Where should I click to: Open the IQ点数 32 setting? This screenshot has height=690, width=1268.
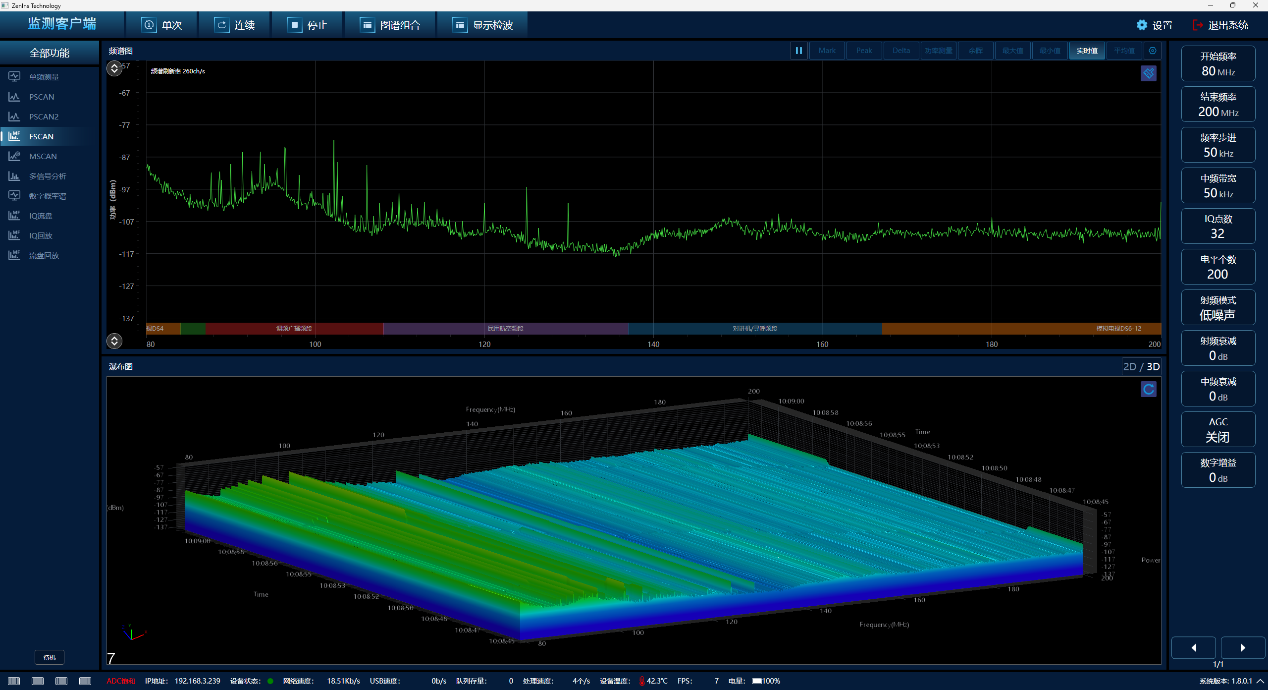coord(1217,226)
